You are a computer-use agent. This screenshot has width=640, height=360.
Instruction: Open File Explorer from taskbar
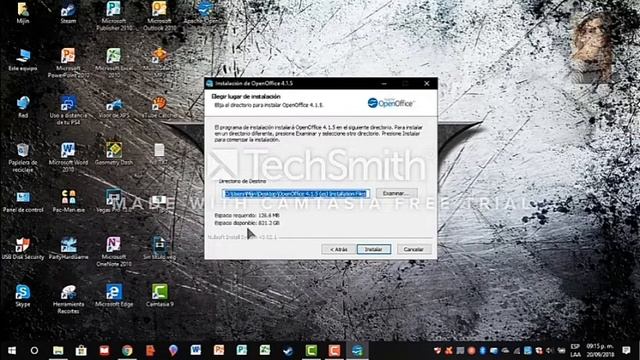click(58, 351)
